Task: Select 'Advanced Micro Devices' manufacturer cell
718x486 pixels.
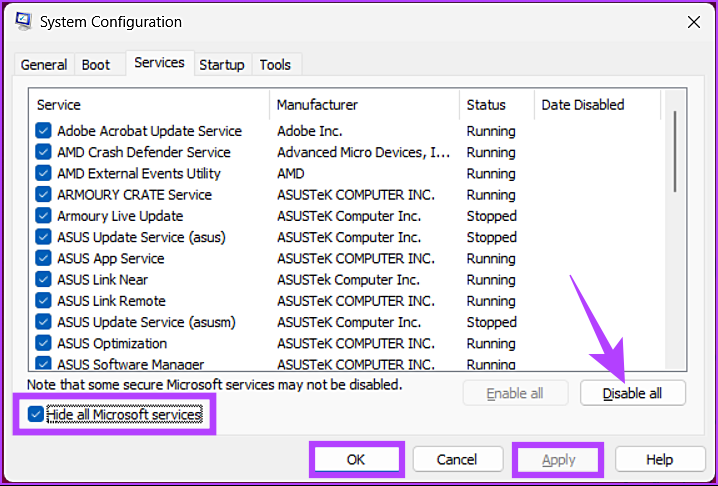Action: click(x=364, y=152)
